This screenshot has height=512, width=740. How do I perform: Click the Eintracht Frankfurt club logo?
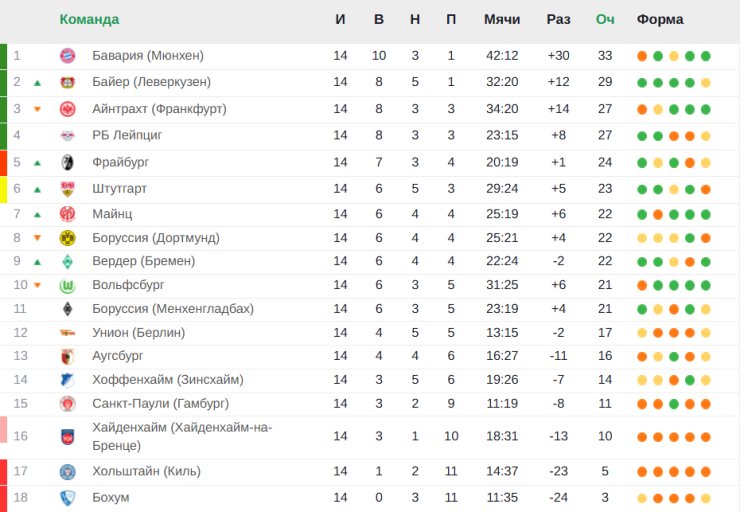point(68,109)
